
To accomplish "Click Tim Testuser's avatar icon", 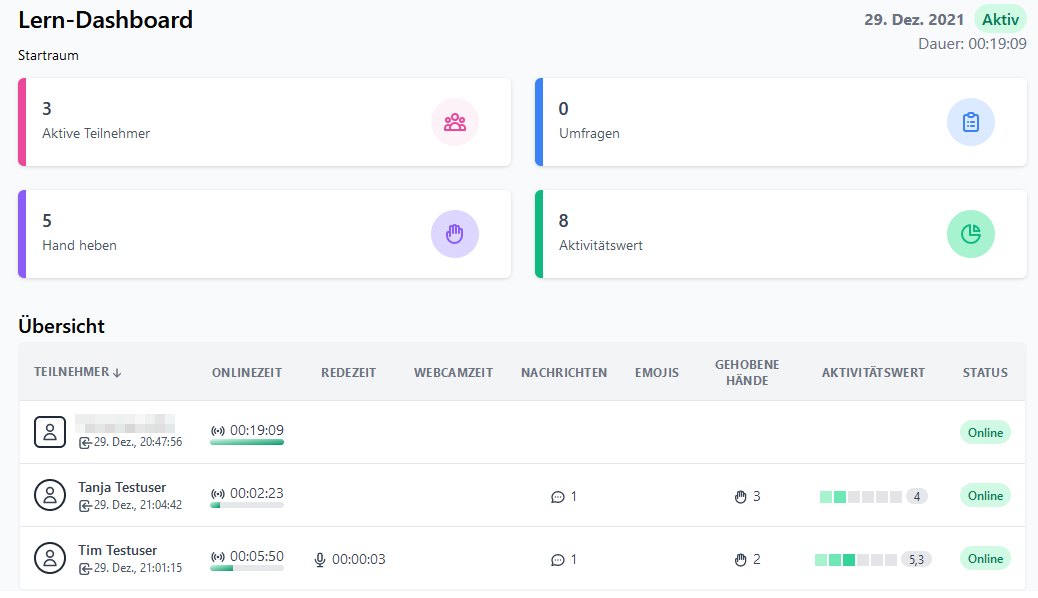I will click(x=50, y=558).
